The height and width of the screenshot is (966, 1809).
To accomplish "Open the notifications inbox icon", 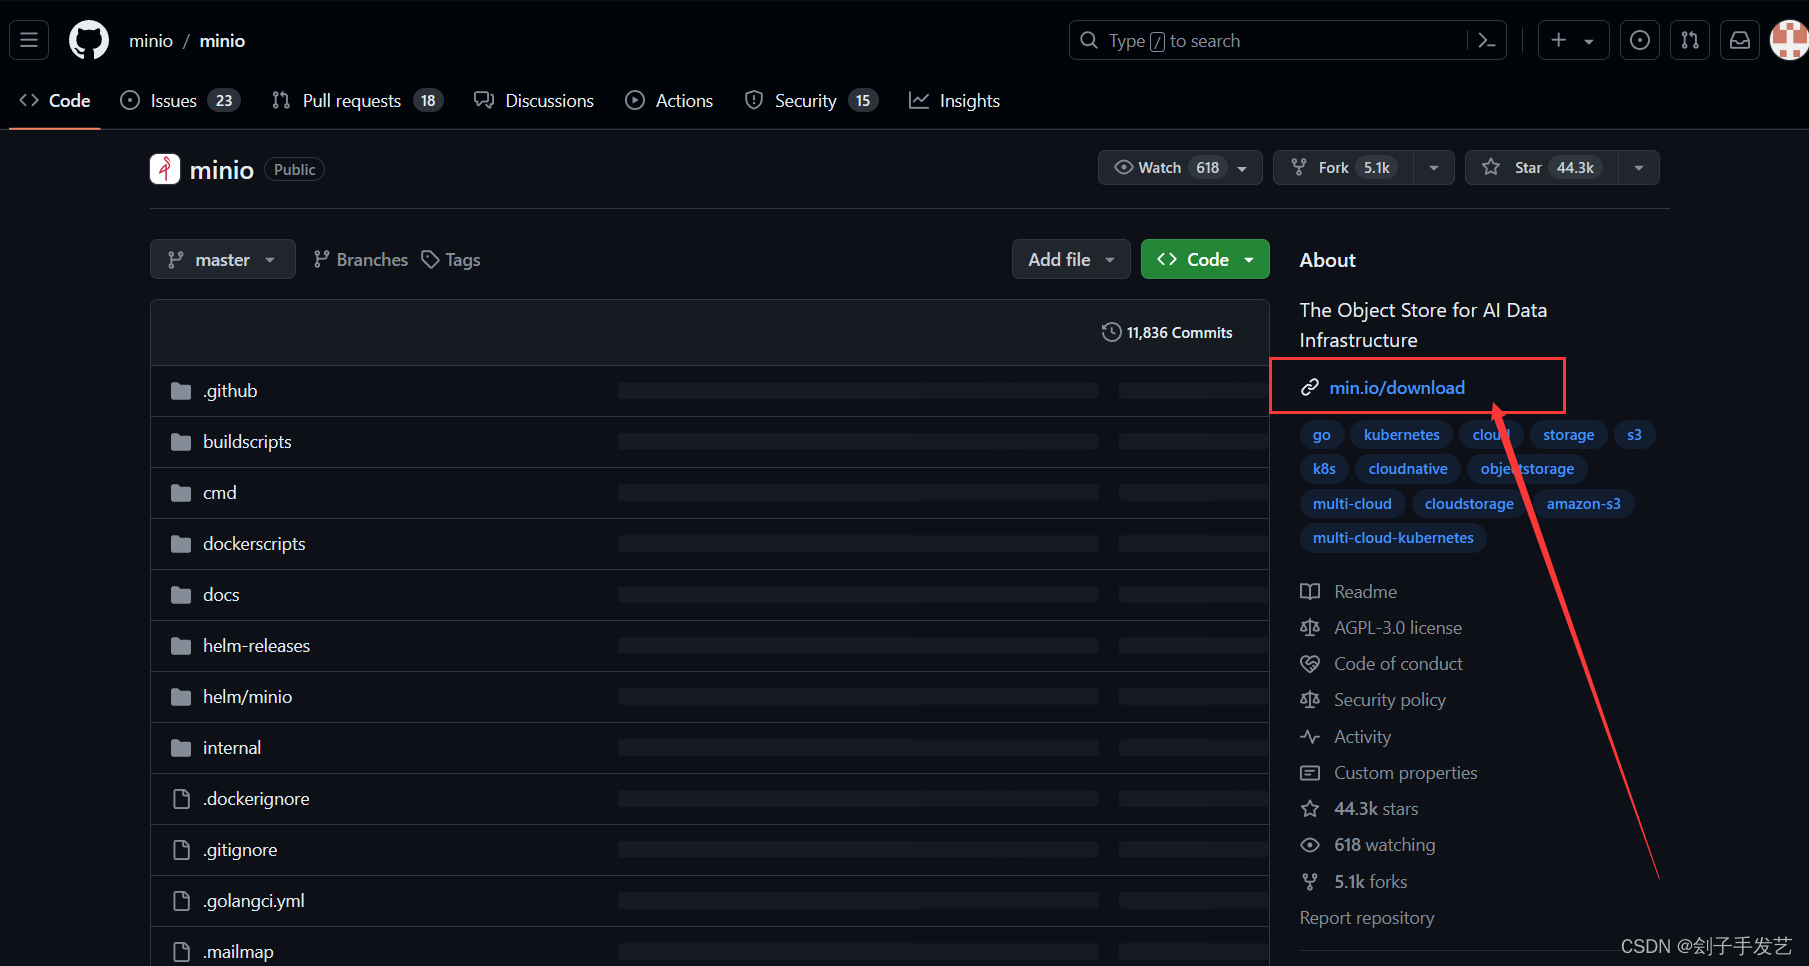I will (x=1740, y=40).
